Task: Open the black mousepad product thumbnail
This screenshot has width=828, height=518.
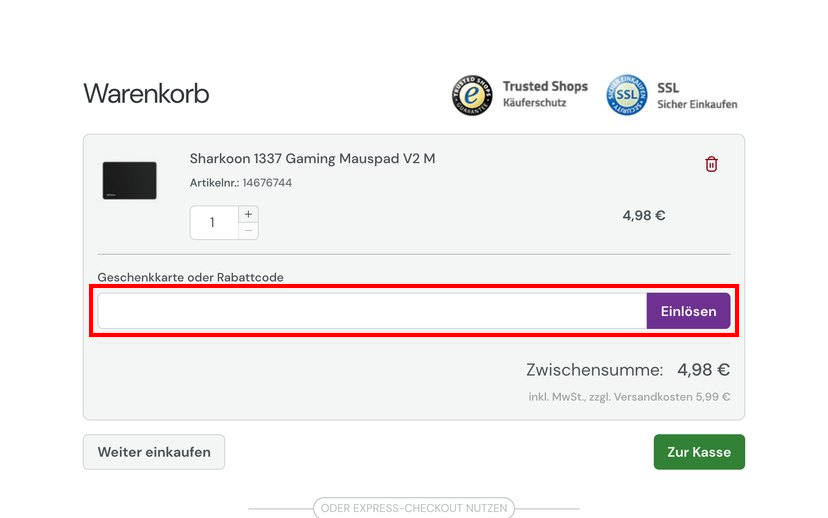Action: click(x=129, y=181)
